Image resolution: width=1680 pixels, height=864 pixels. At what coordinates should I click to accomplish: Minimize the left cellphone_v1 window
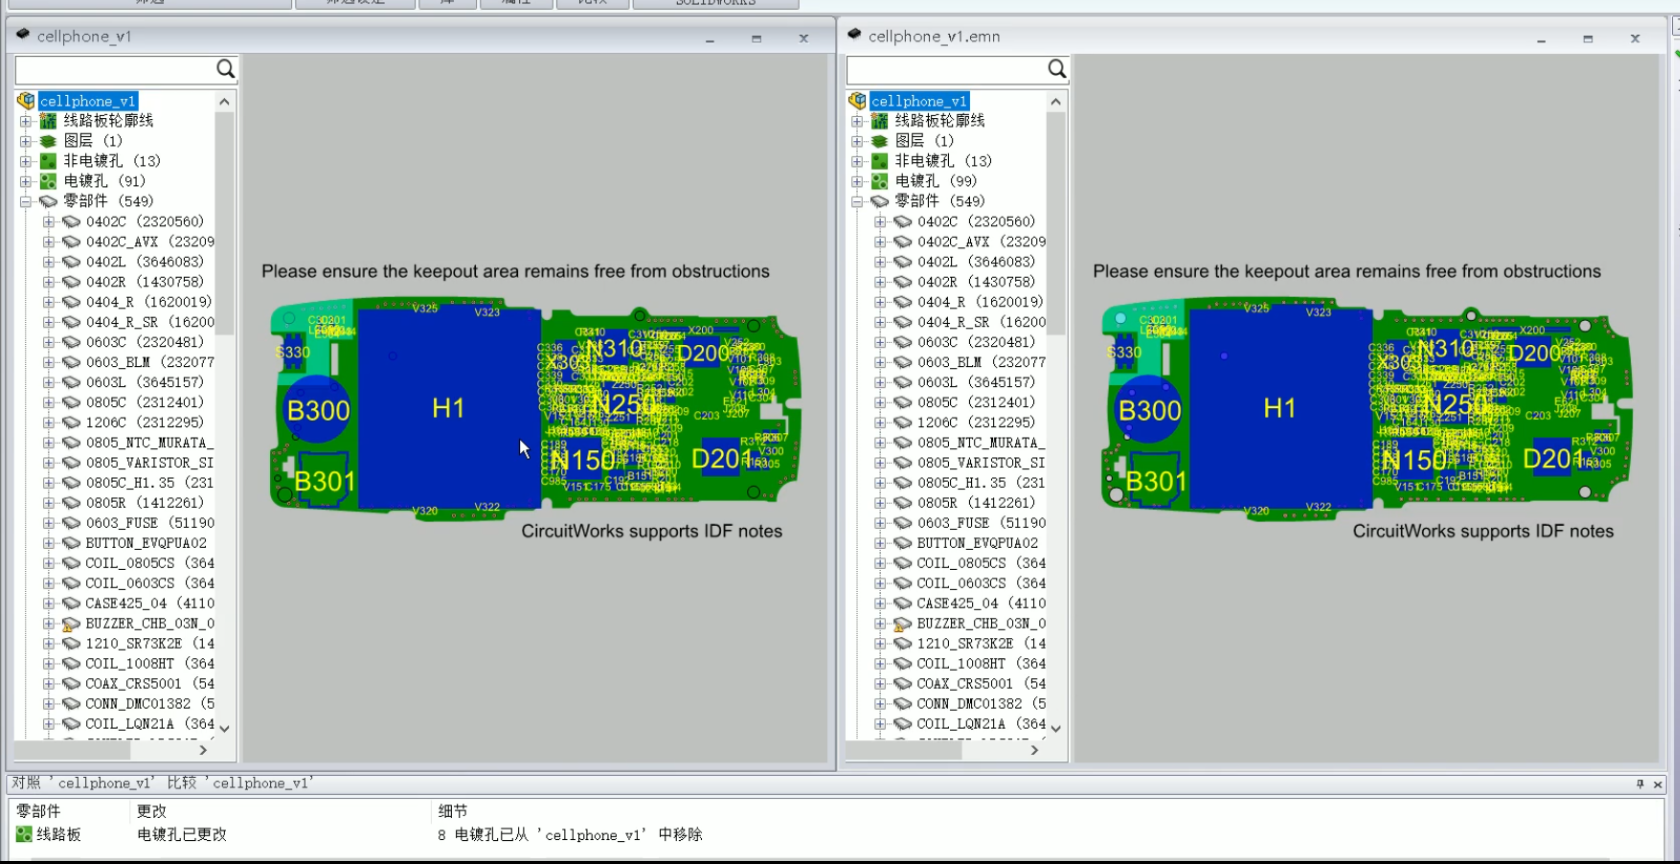click(x=710, y=39)
